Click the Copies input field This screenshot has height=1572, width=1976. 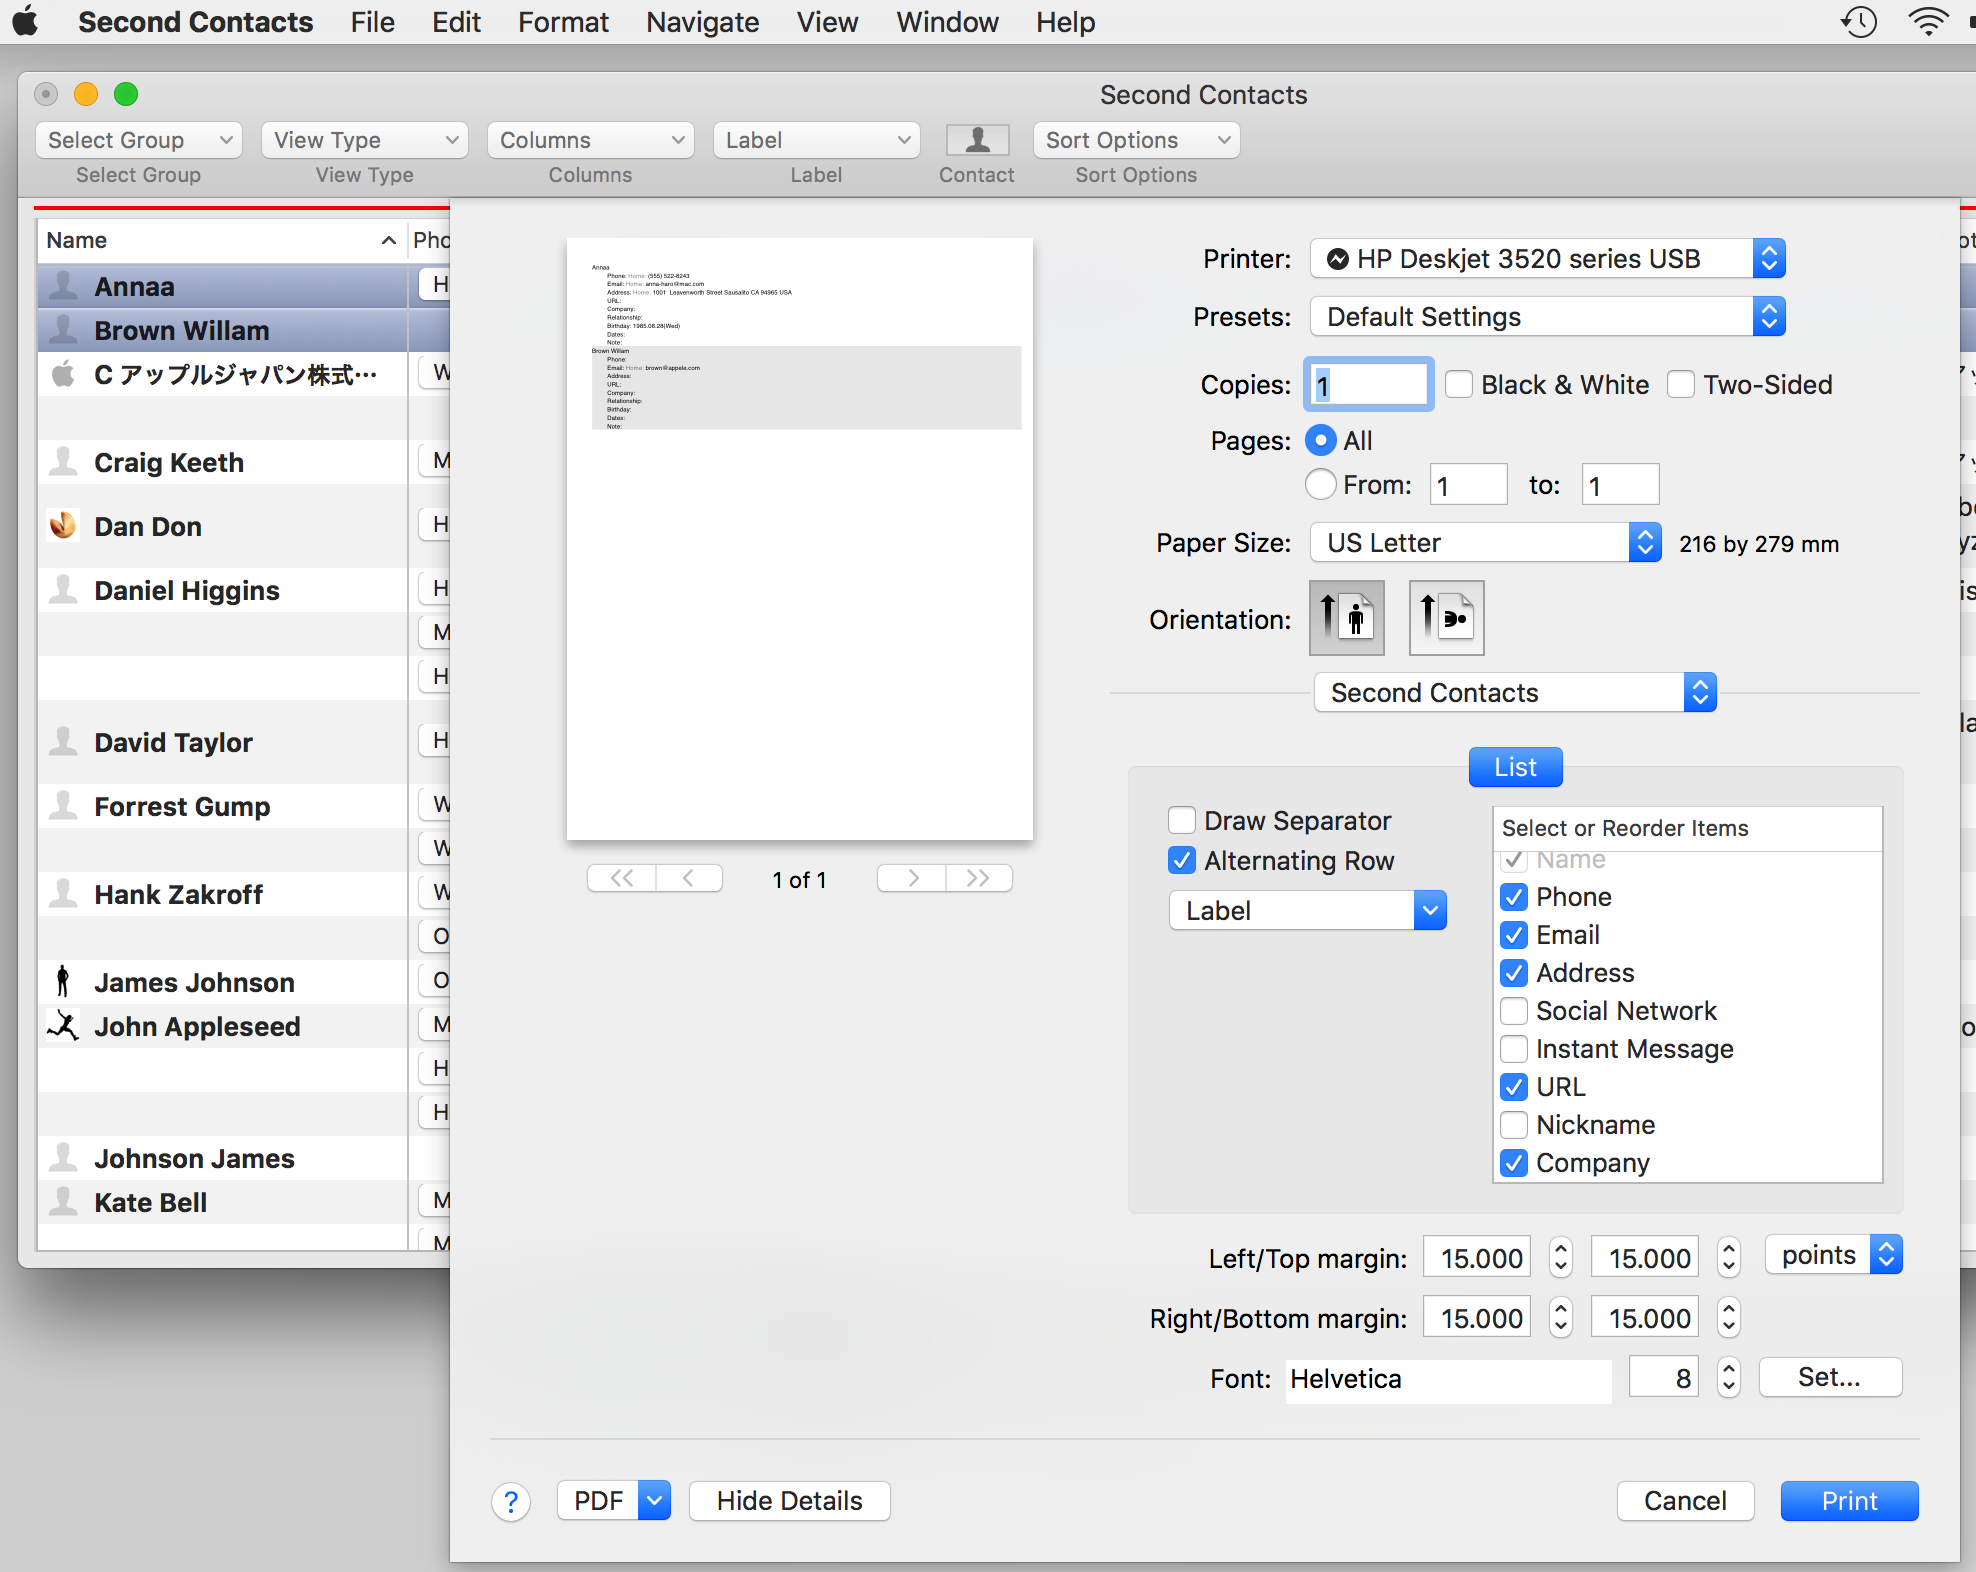pos(1369,384)
